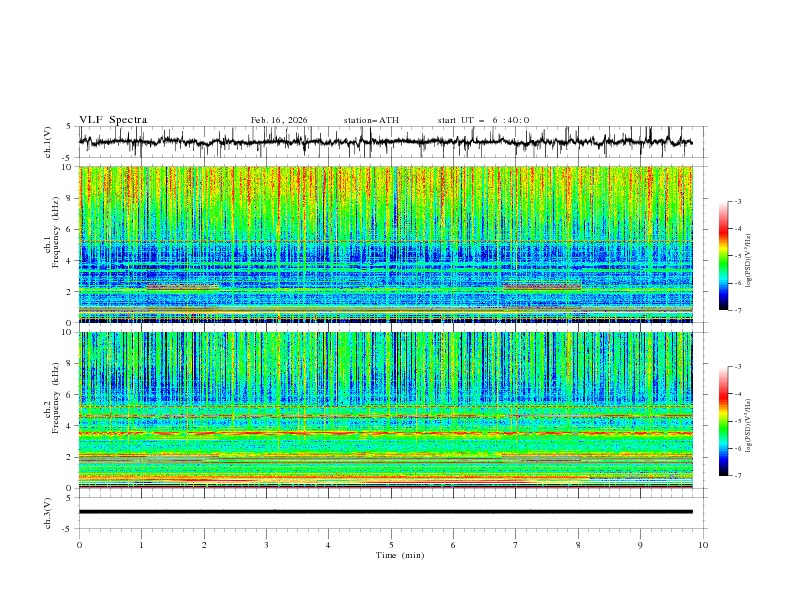The image size is (792, 612).
Task: Click the ch.1(V) axis label
Action: pyautogui.click(x=48, y=142)
